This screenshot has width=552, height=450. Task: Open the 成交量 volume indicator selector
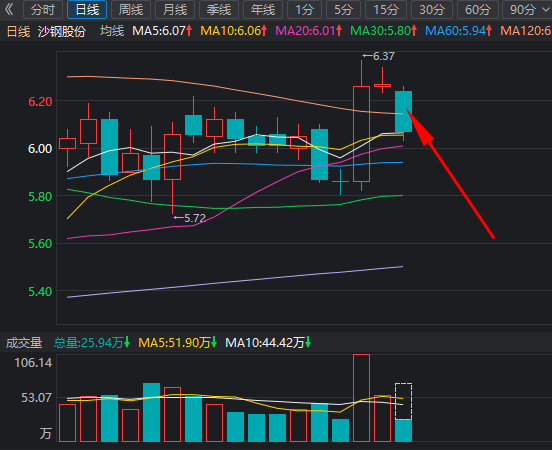tap(24, 343)
